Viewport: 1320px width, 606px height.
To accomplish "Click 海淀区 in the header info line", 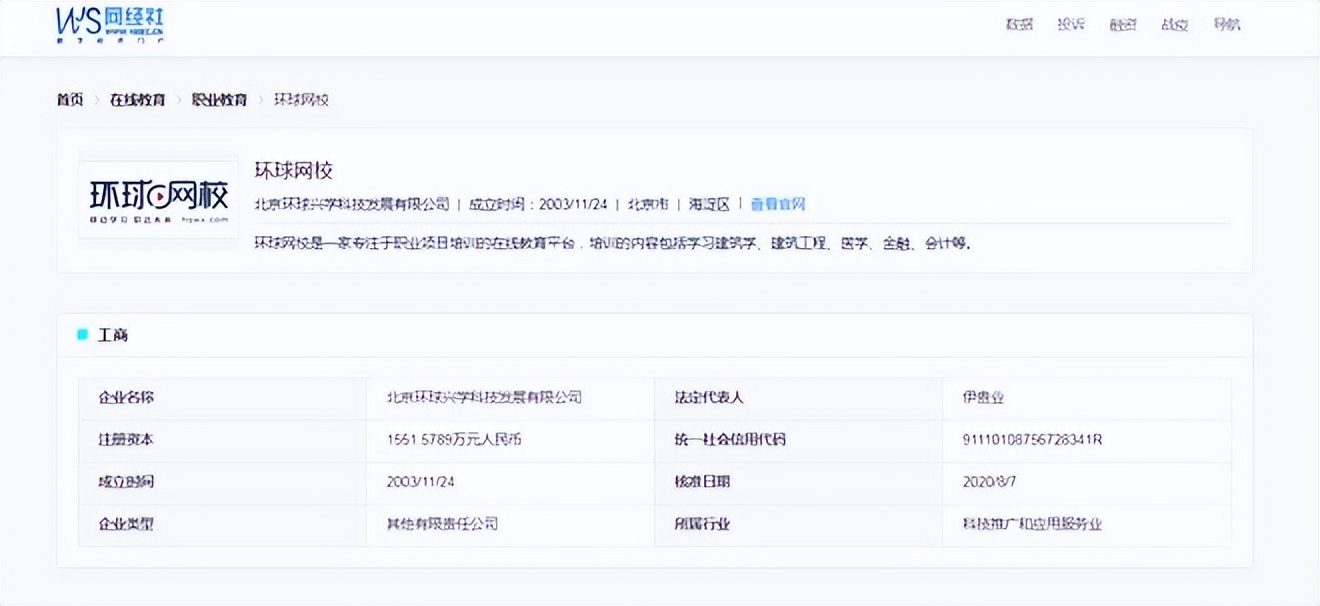I will point(709,204).
